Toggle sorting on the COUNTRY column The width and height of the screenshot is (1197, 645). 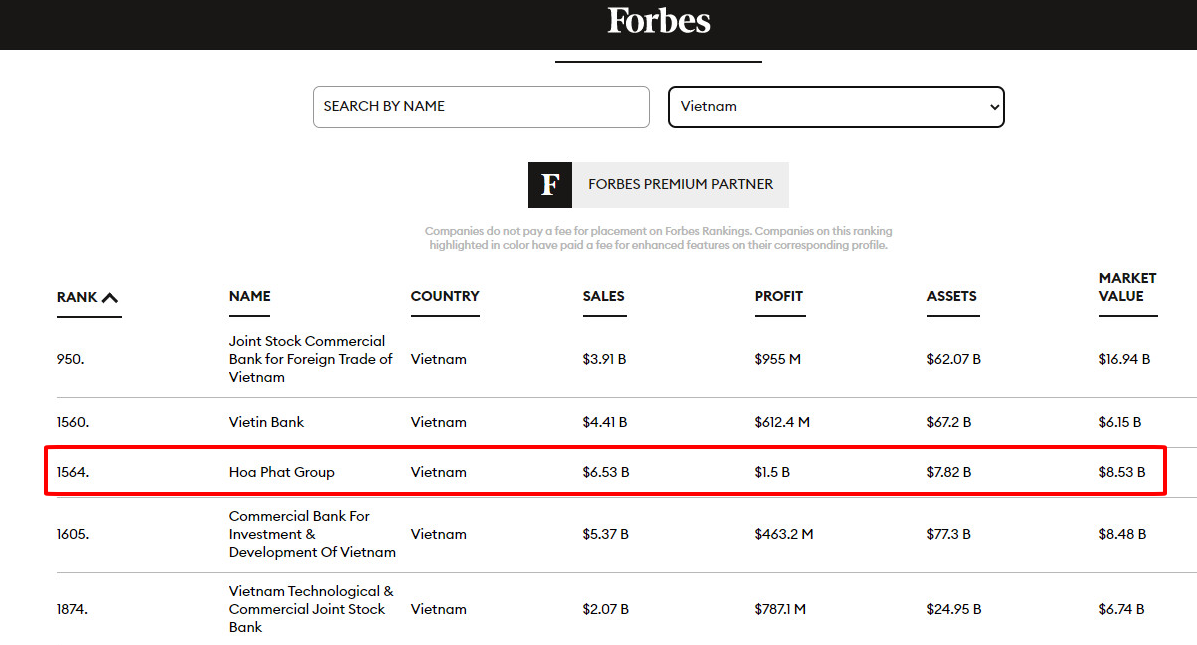coord(444,297)
